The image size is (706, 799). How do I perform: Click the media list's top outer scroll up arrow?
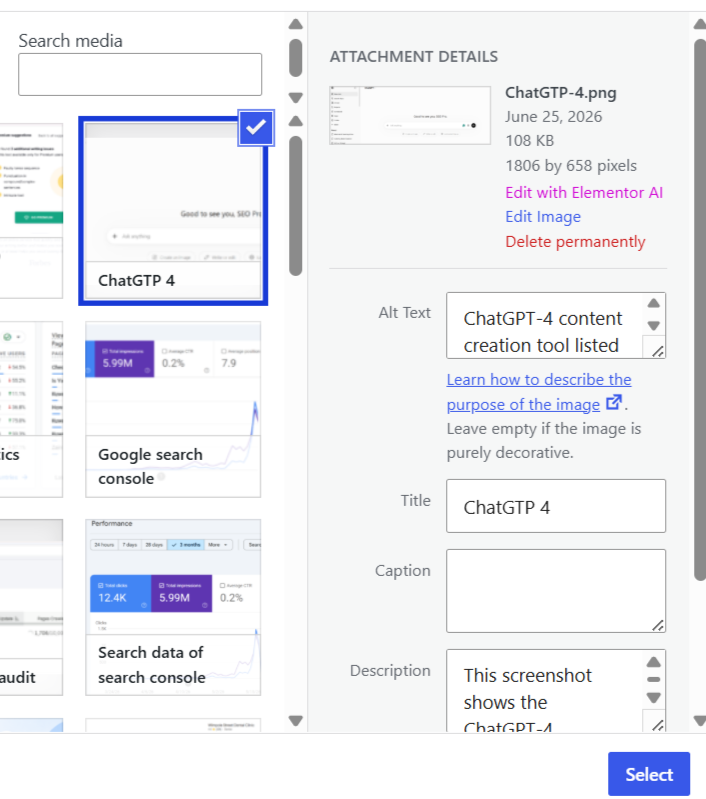296,24
